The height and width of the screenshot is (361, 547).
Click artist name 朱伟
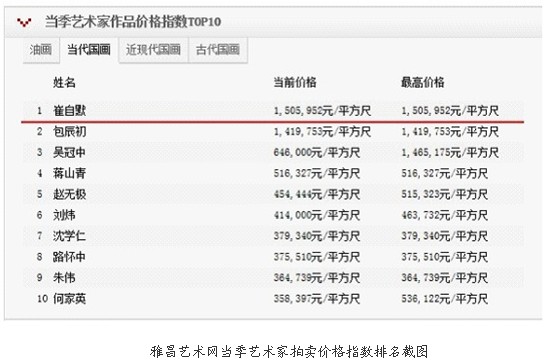64,278
